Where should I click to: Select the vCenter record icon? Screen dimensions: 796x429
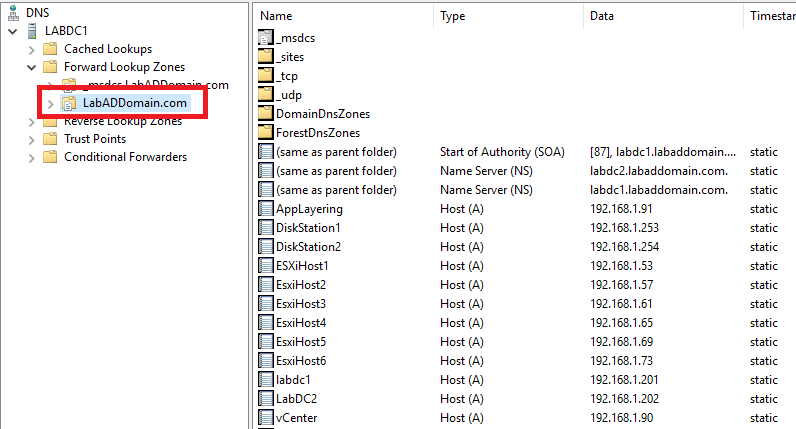pyautogui.click(x=266, y=418)
